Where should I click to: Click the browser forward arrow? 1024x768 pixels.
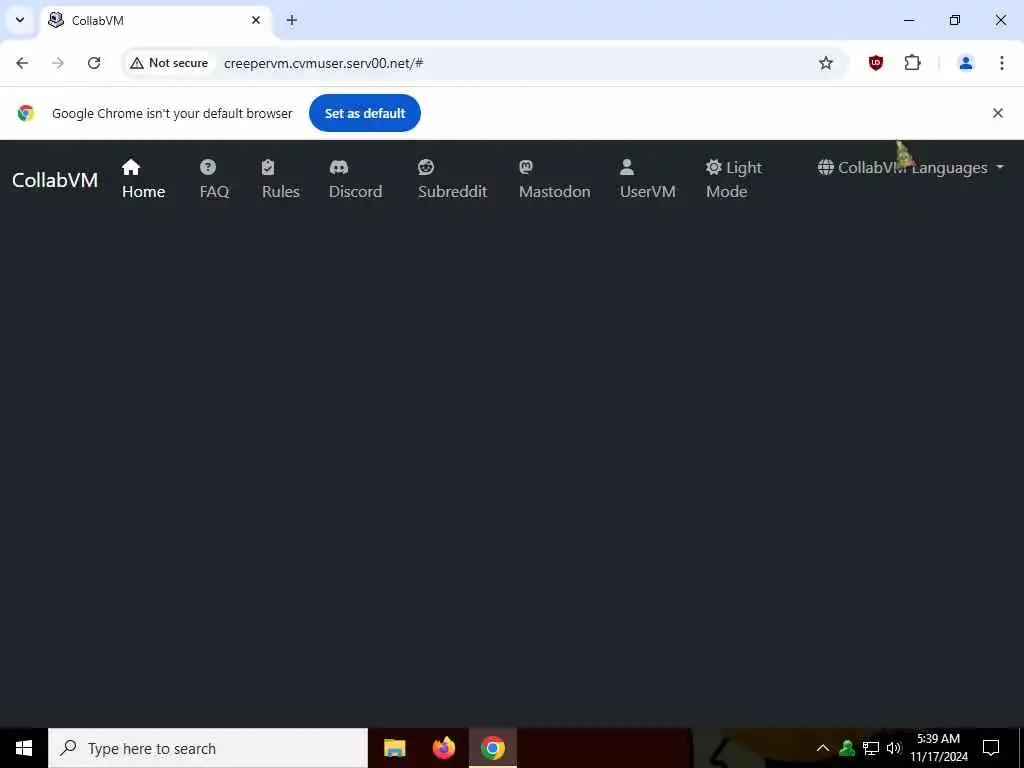tap(58, 63)
